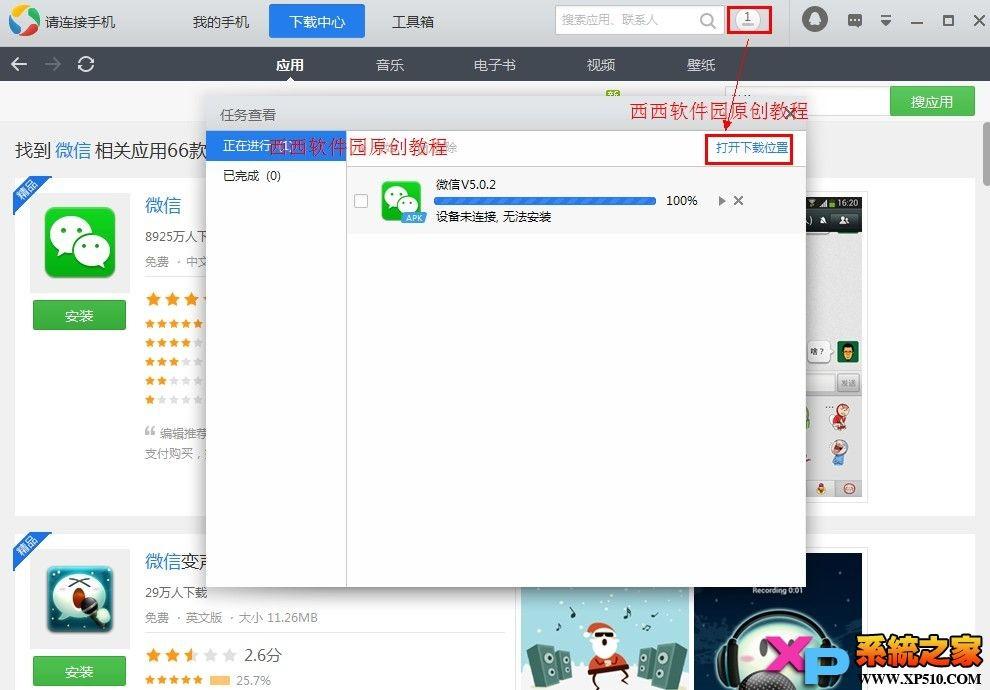The width and height of the screenshot is (990, 690).
Task: Open the download task counter icon
Action: [748, 20]
